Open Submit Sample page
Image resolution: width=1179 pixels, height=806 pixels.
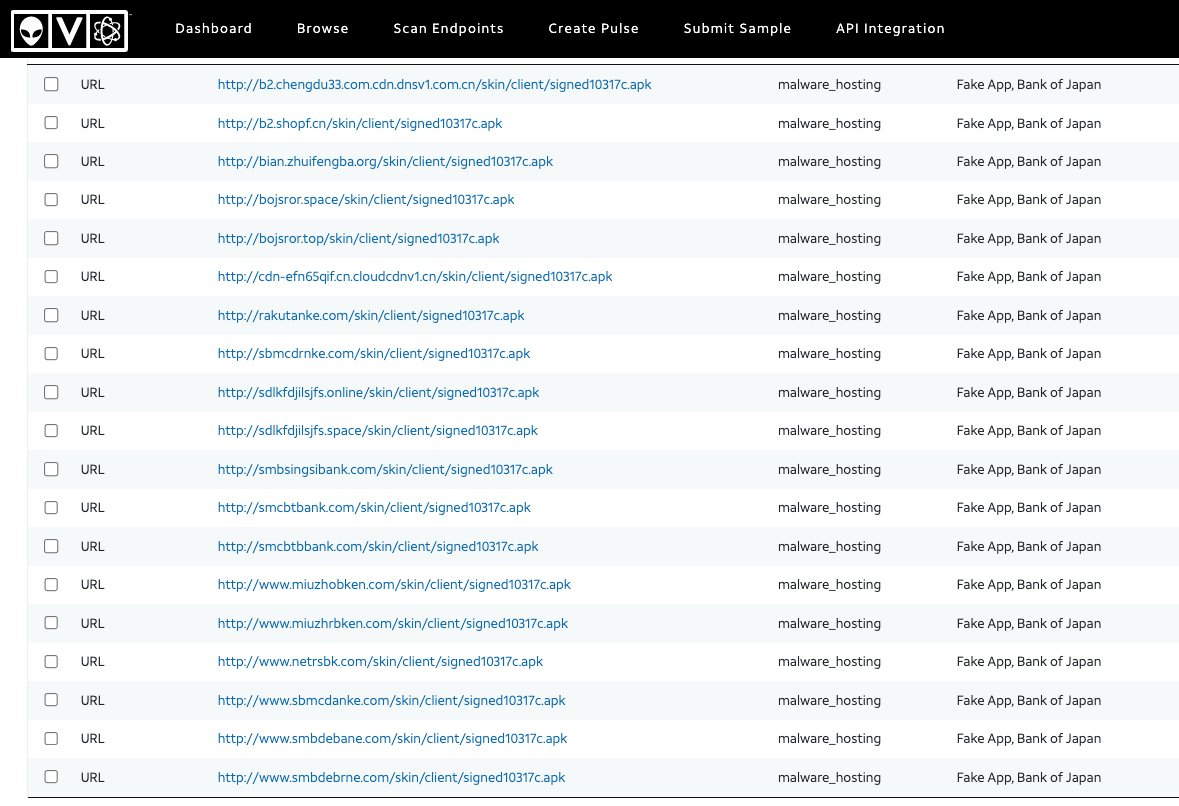point(737,29)
